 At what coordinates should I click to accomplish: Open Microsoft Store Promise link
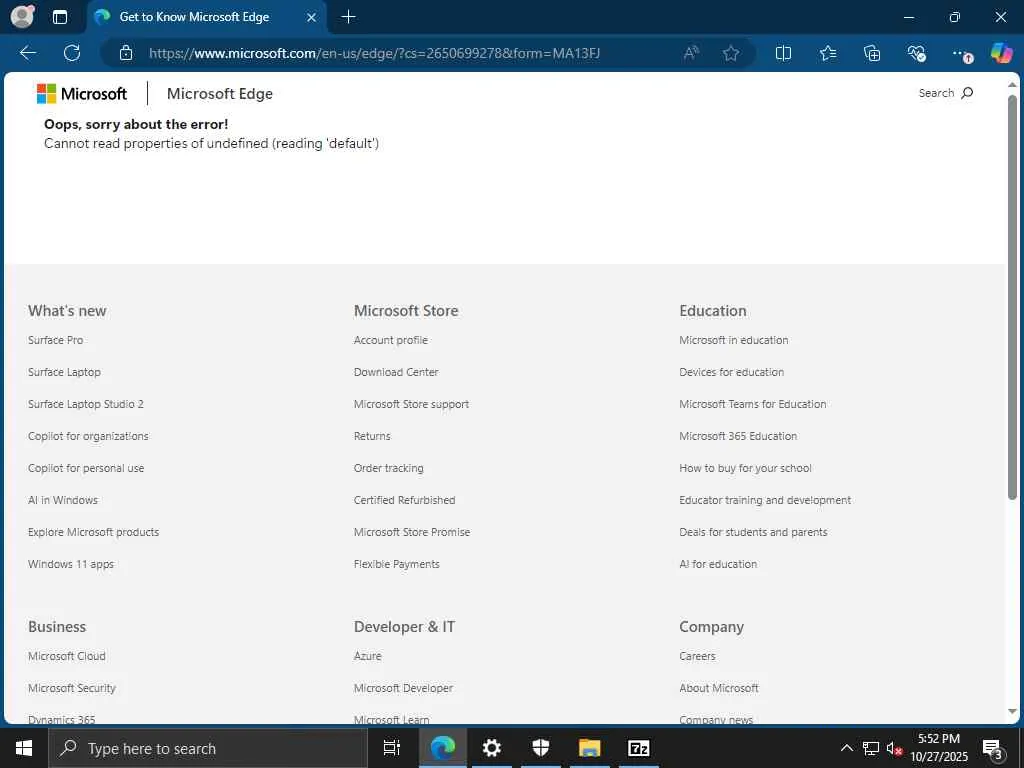(412, 532)
